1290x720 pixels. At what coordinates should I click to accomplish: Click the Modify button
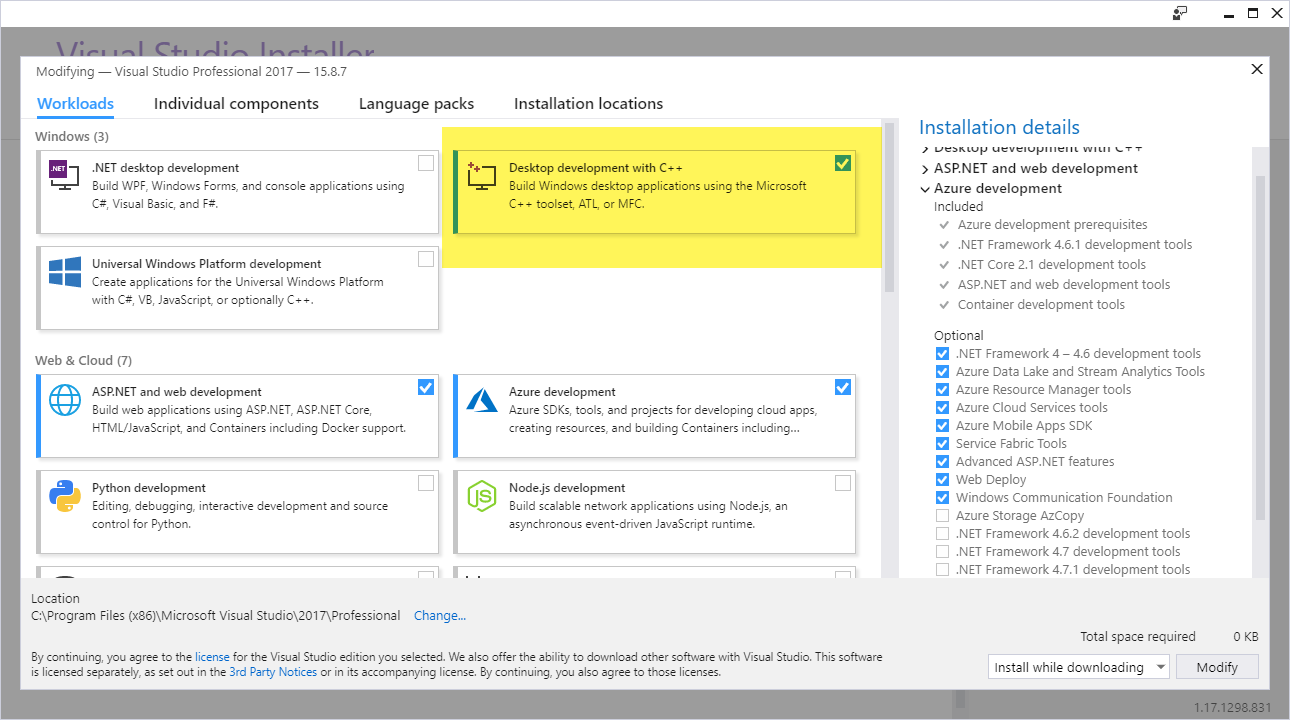point(1217,667)
